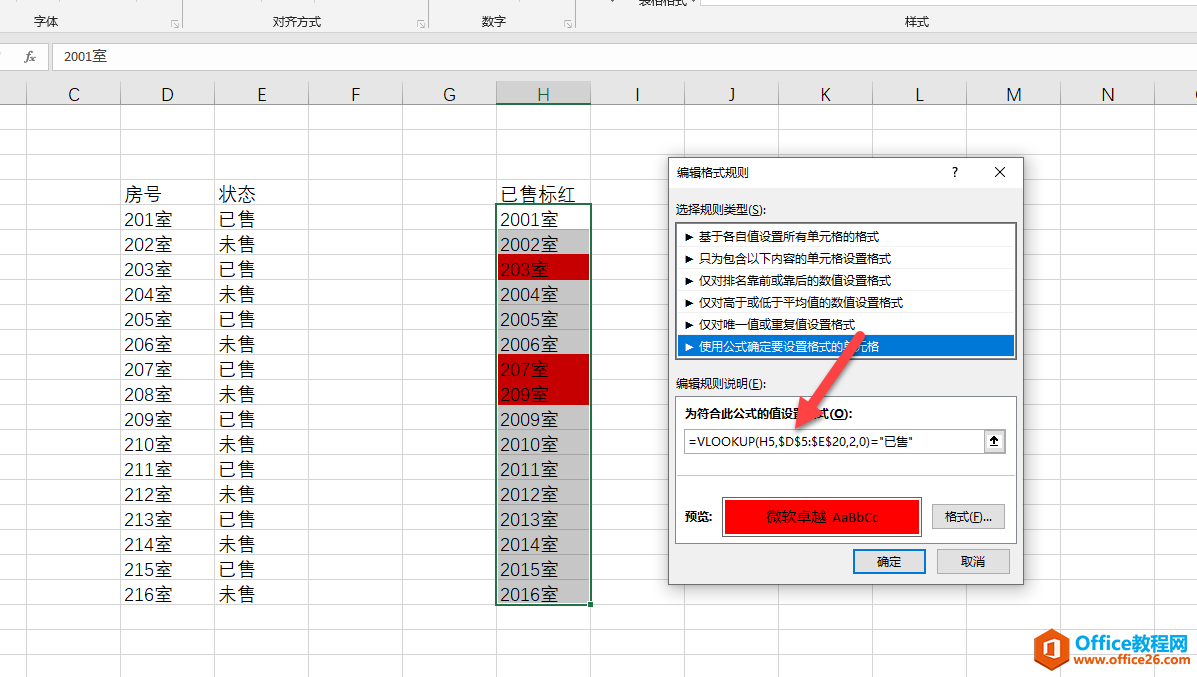Select column L header
Screen dimensions: 1197x677
(x=919, y=94)
